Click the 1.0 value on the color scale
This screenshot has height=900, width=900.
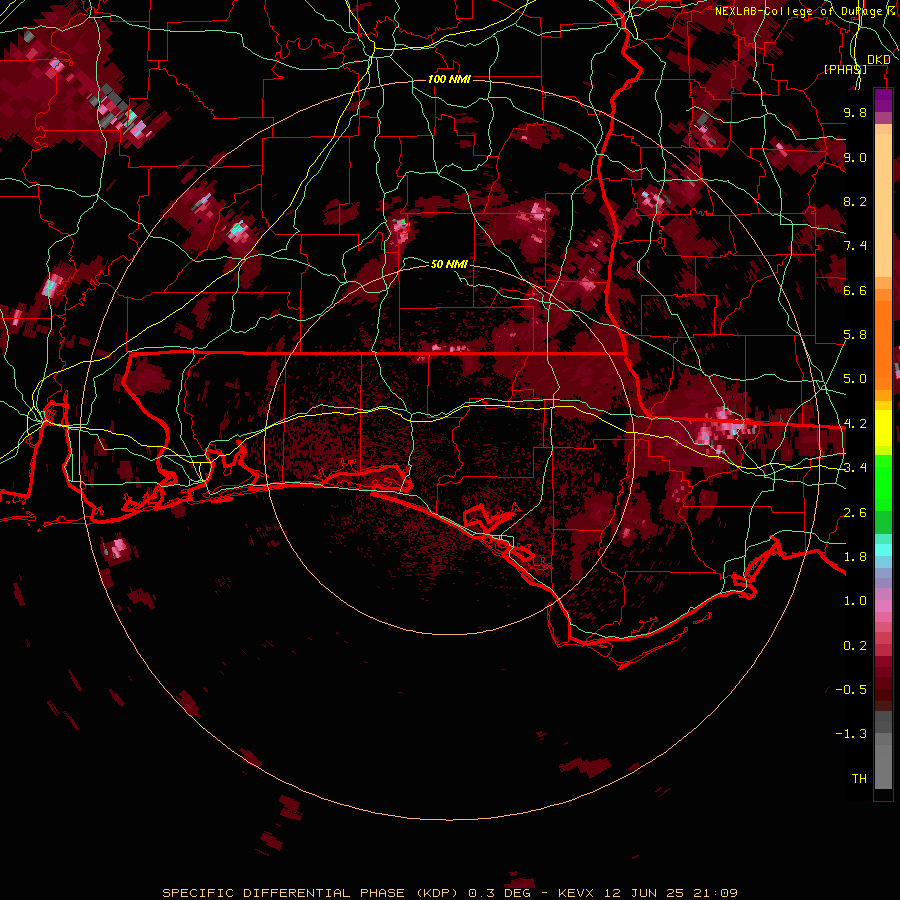(855, 601)
